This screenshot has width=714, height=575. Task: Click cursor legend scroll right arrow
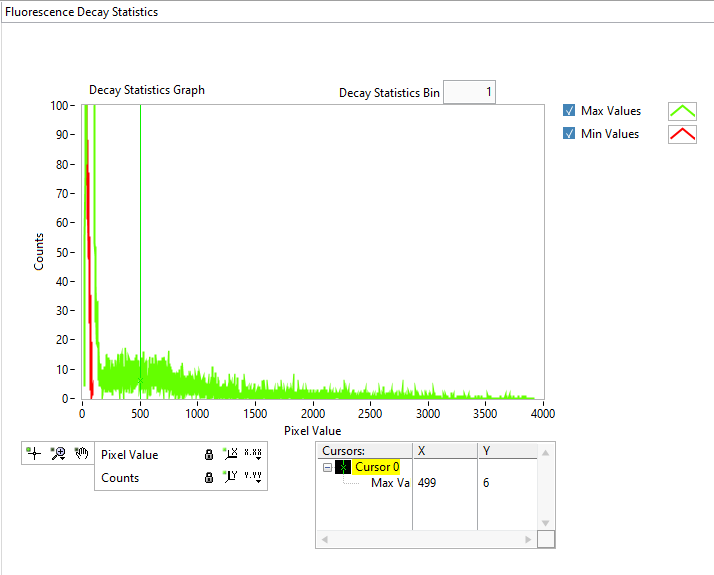[528, 539]
